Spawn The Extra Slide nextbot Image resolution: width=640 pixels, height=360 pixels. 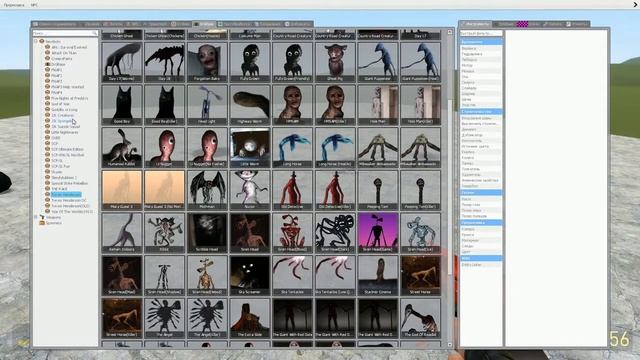250,318
